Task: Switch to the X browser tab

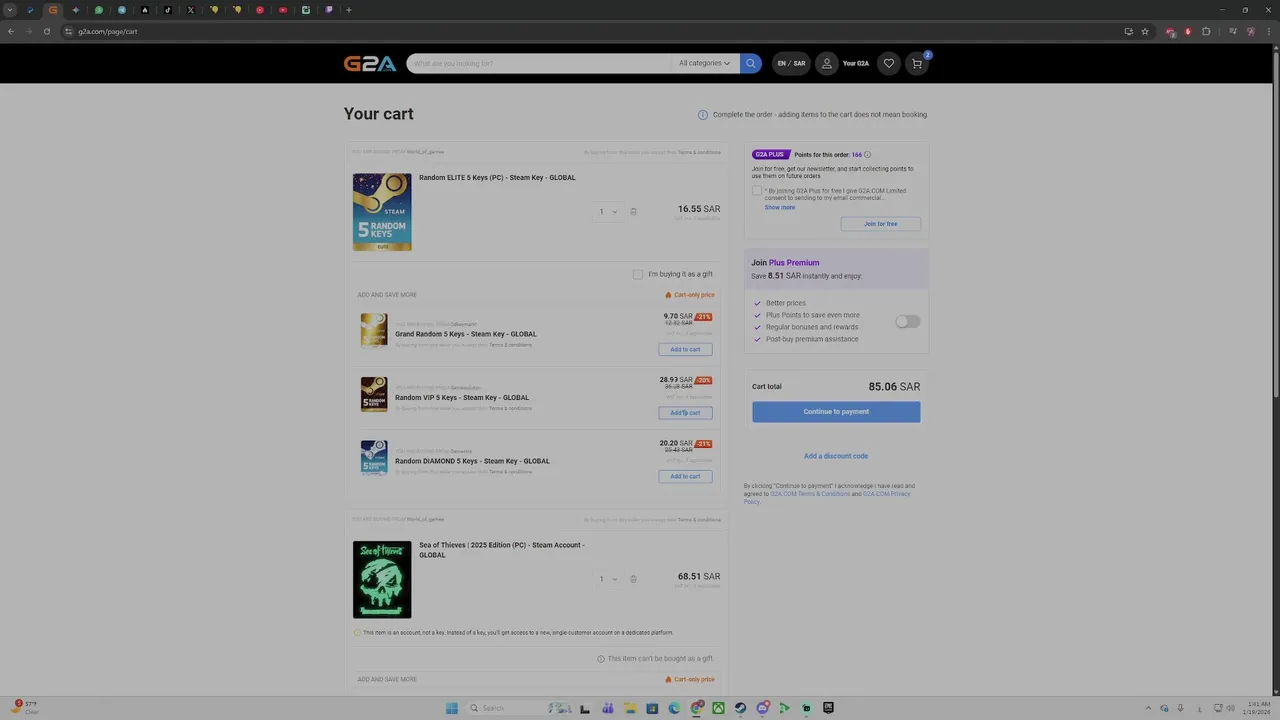Action: point(190,10)
